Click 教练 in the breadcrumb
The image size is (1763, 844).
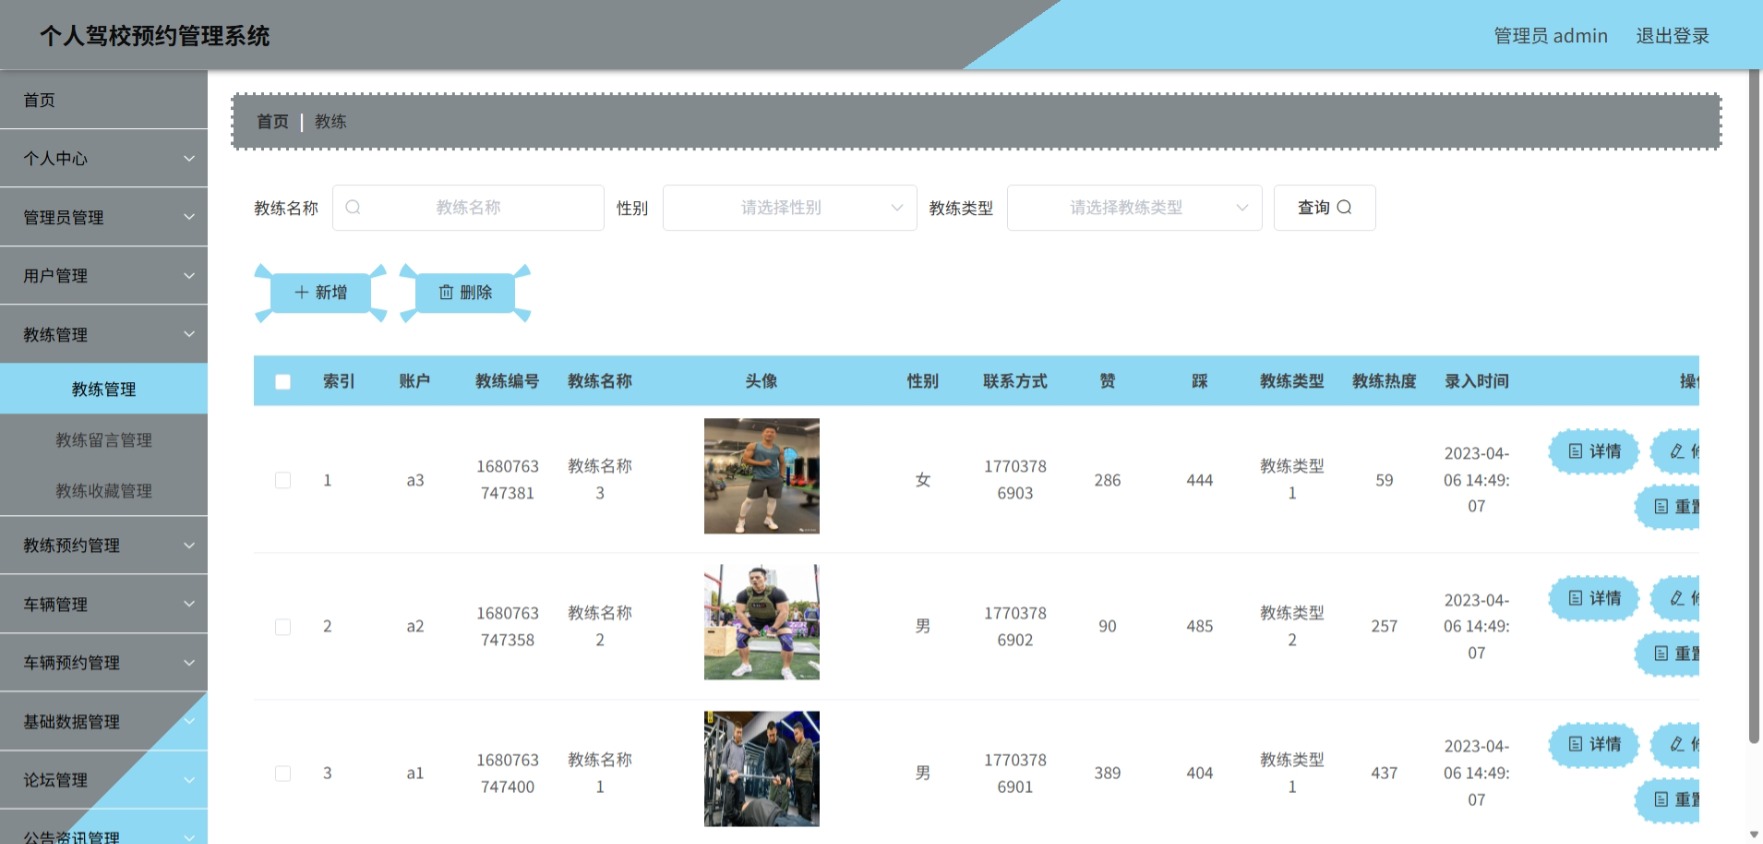click(x=330, y=121)
